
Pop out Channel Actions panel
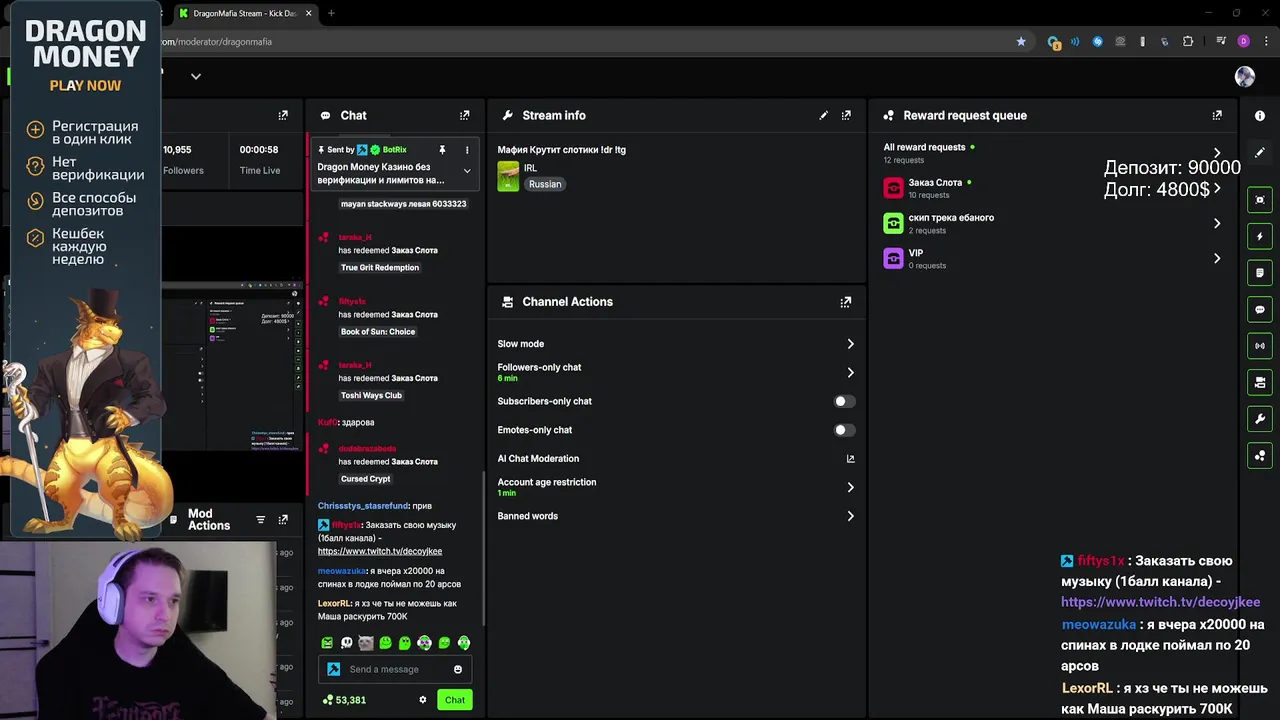pos(846,302)
